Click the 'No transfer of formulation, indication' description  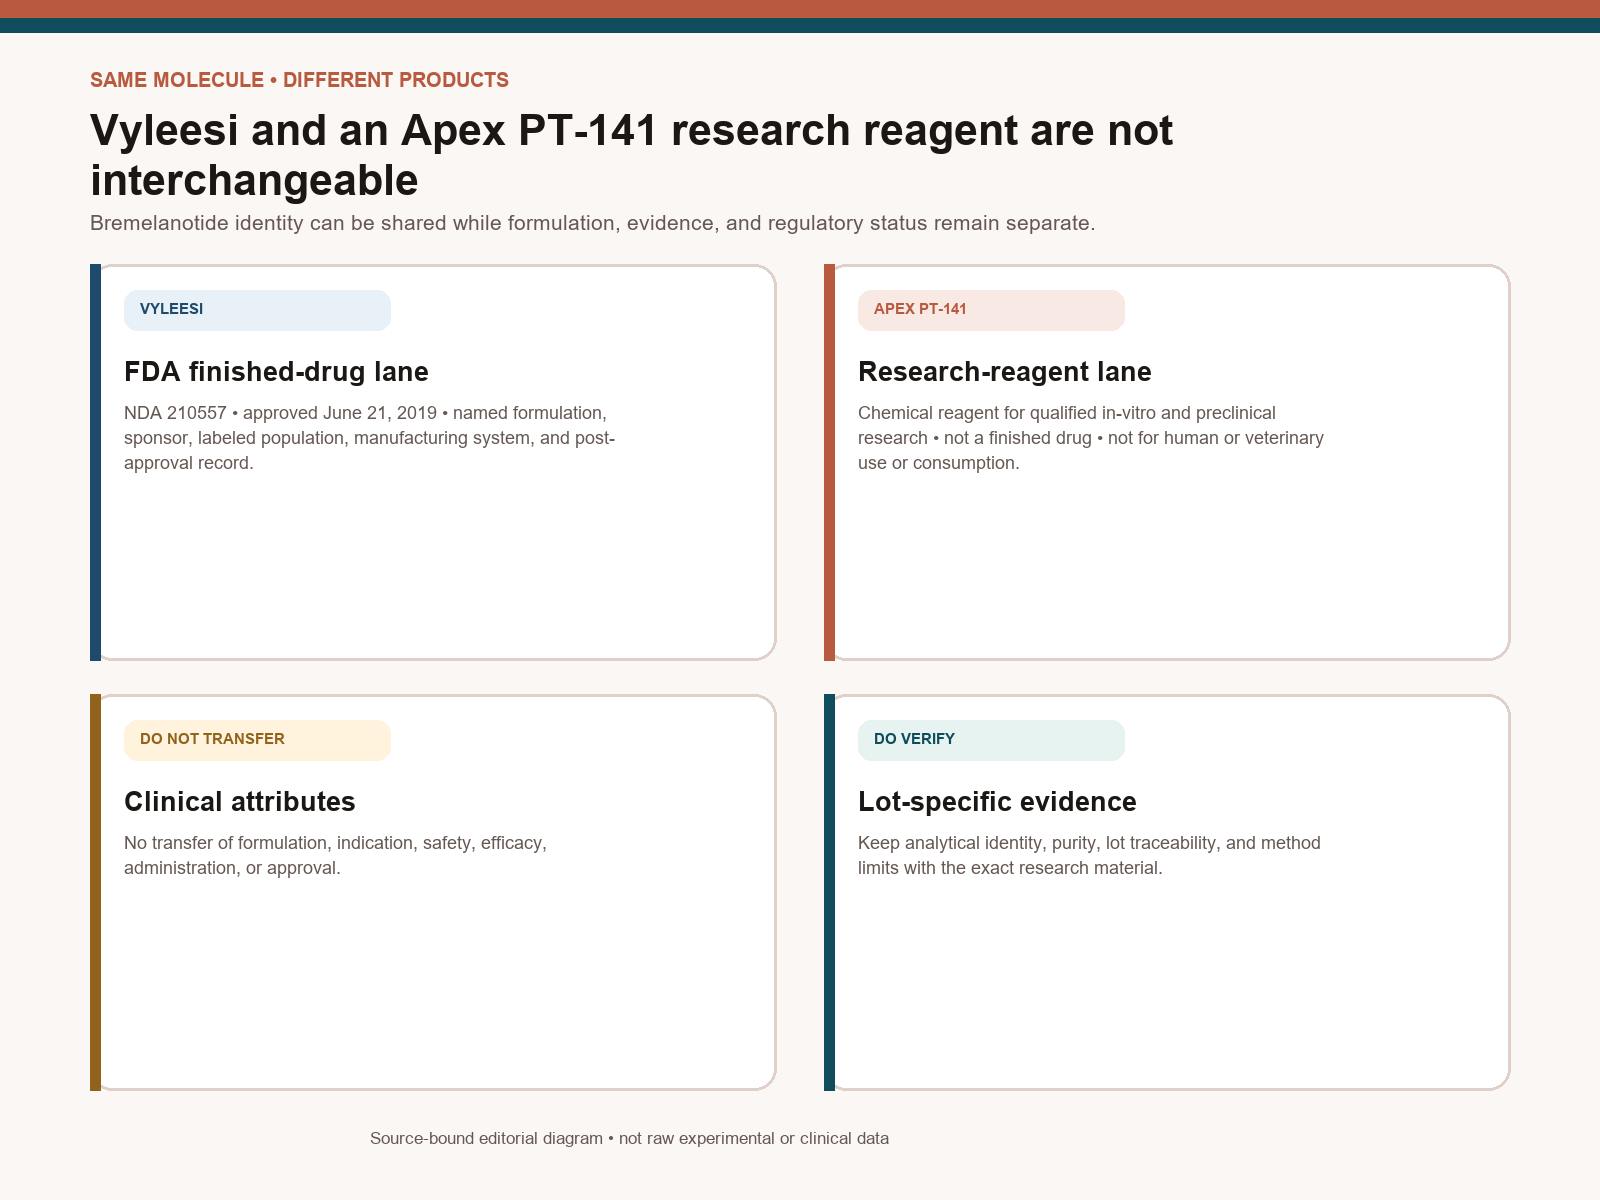pos(335,855)
